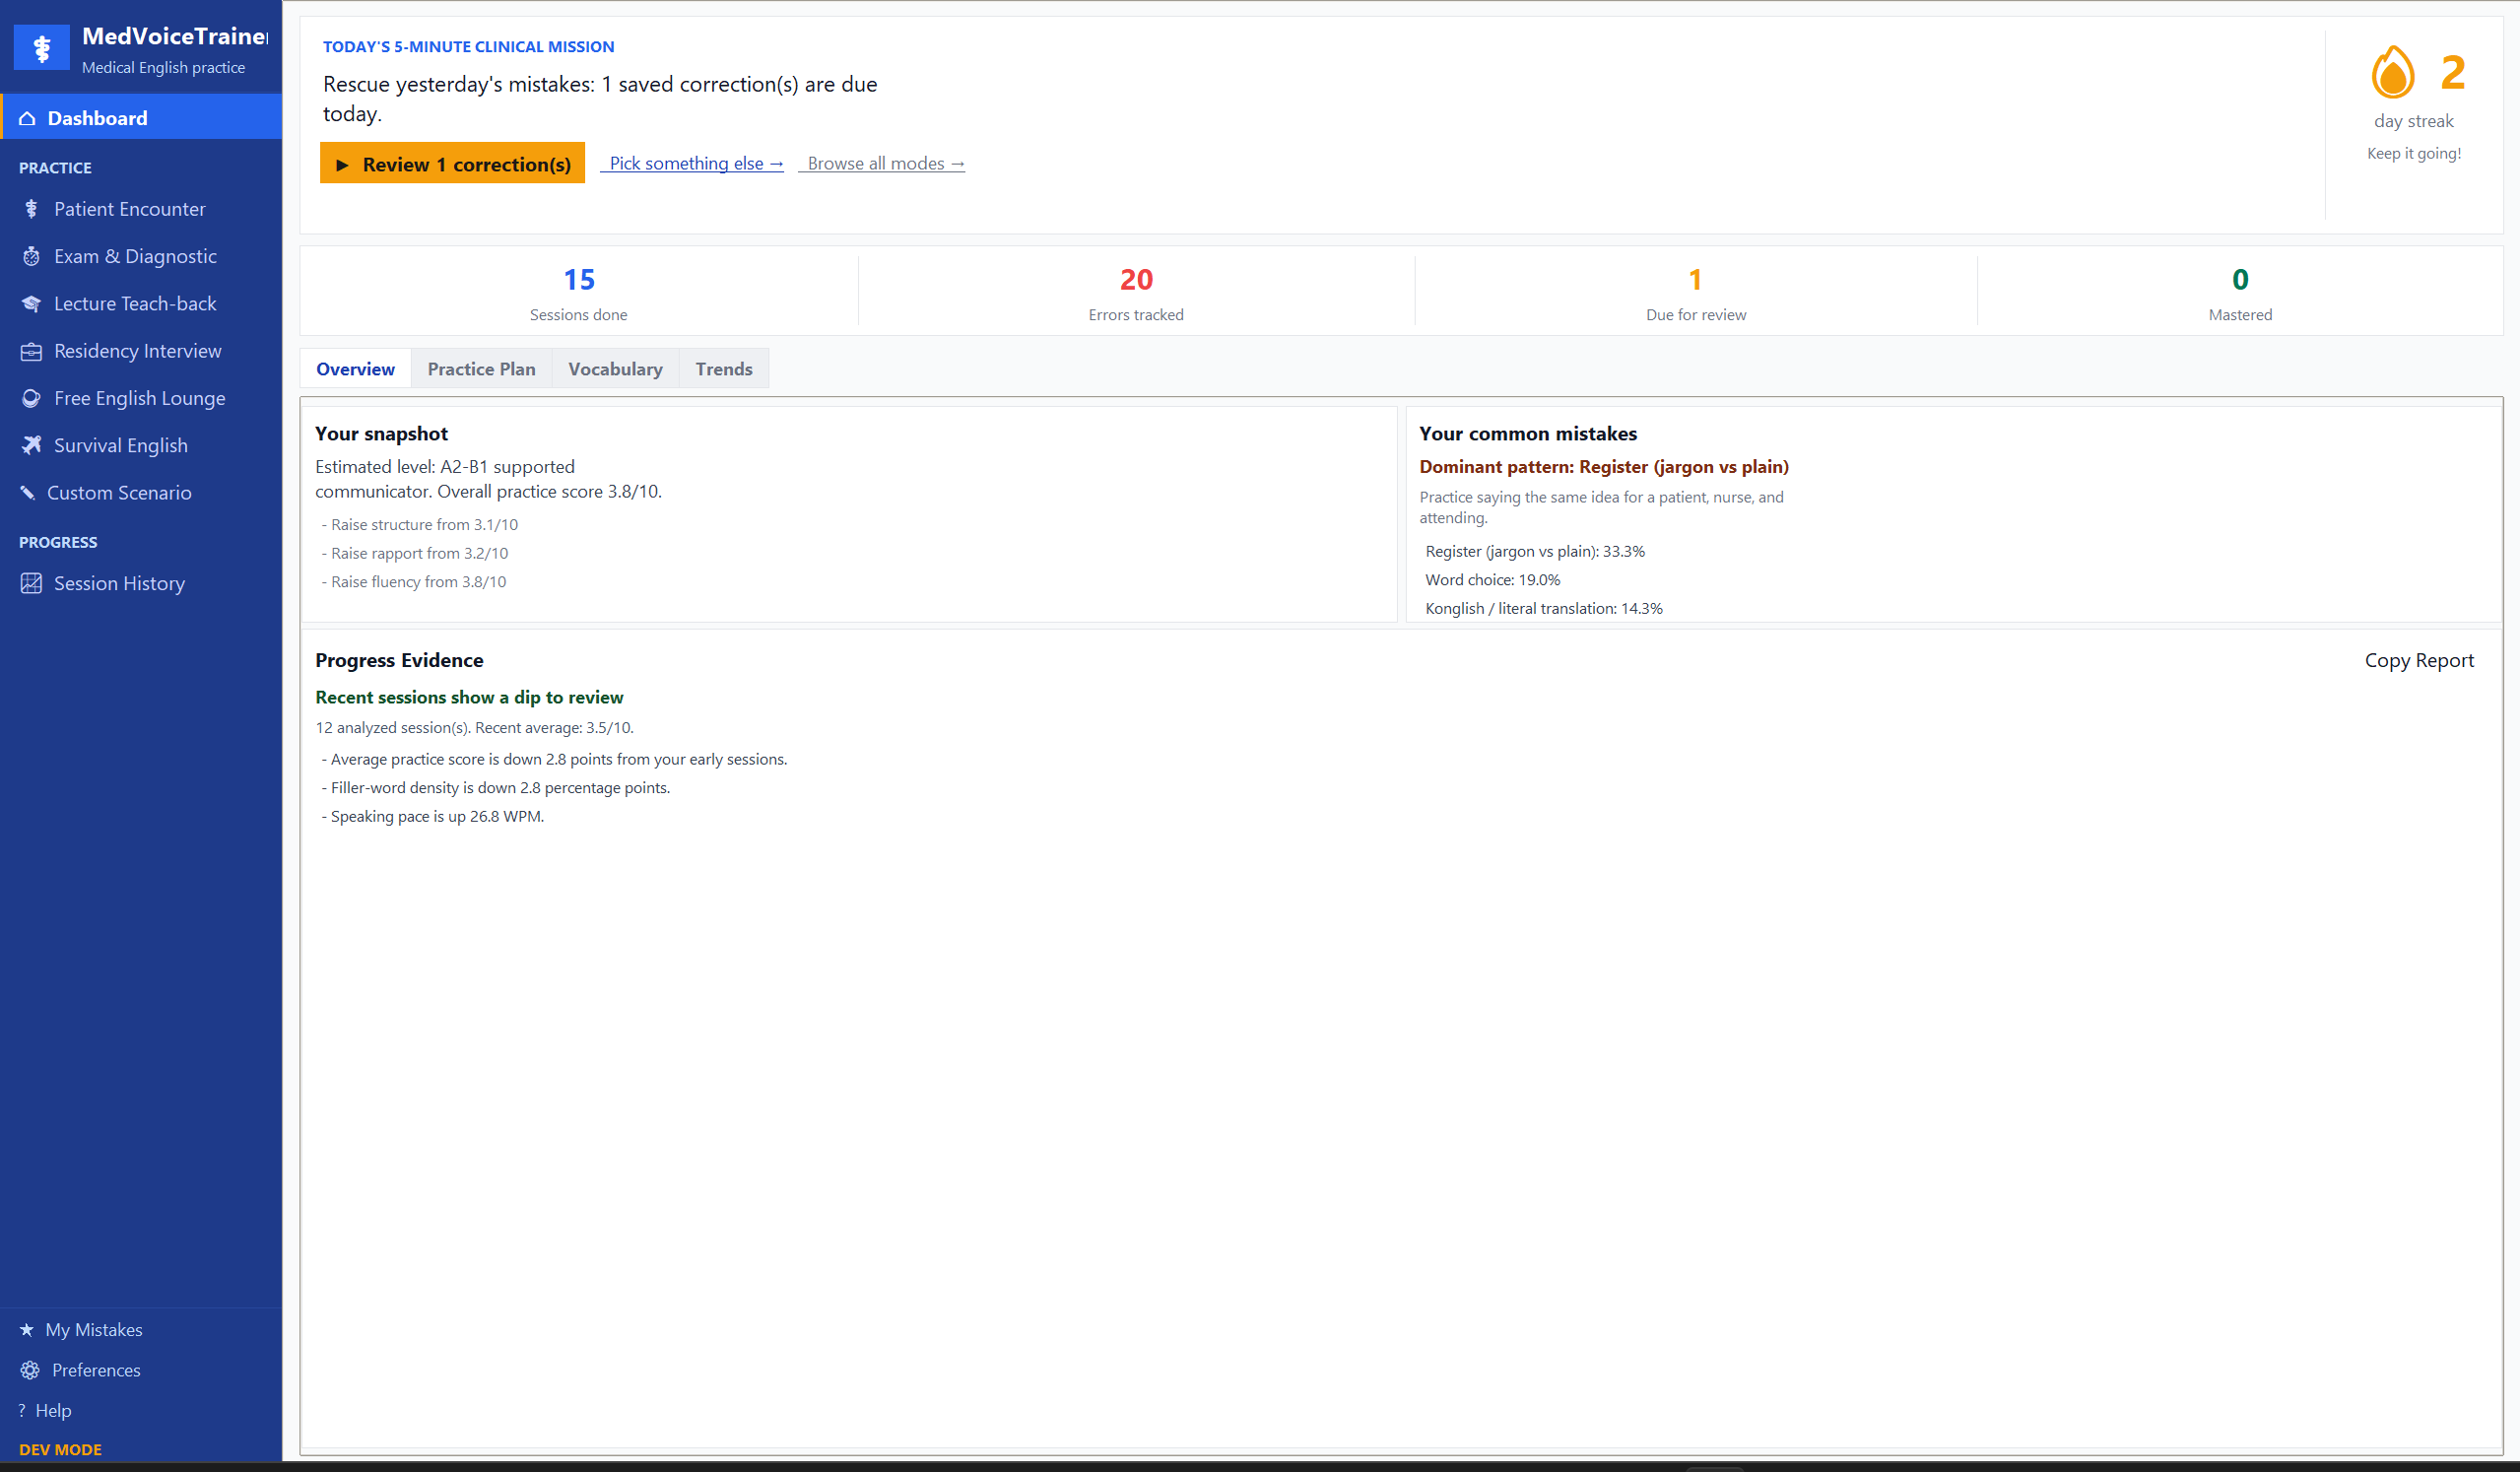Switch to the Overview tab
Image resolution: width=2520 pixels, height=1472 pixels.
coord(355,369)
